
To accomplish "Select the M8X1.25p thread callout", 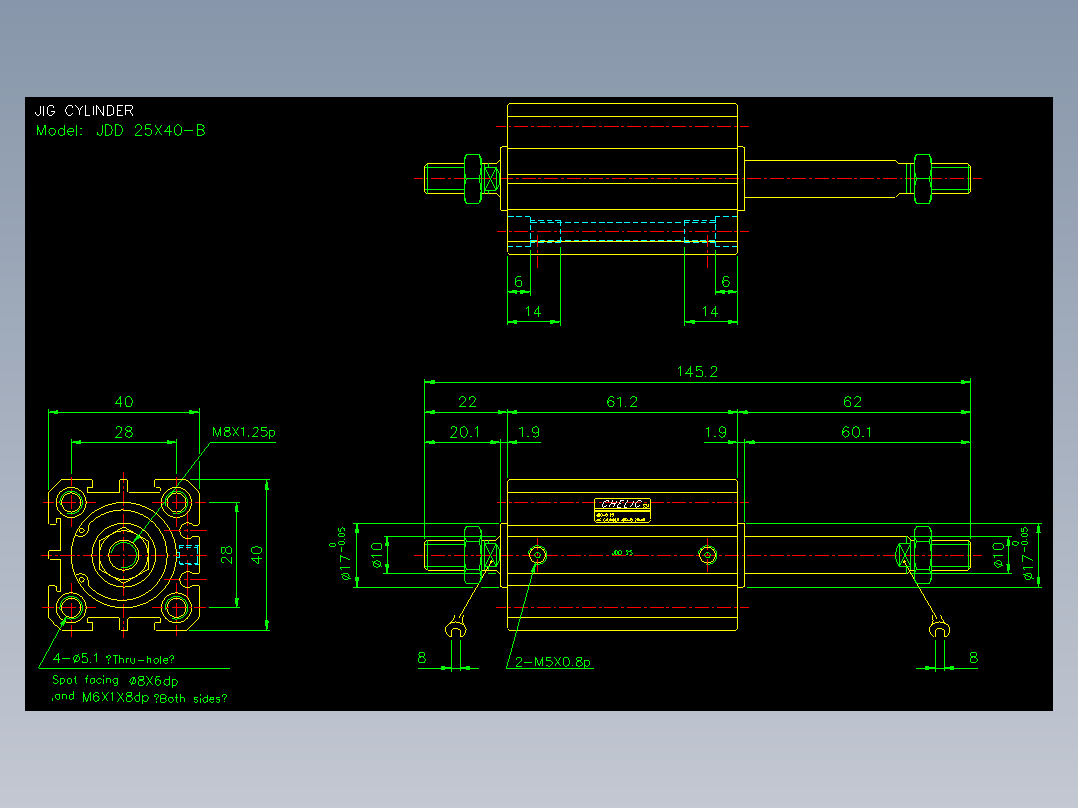I will click(x=243, y=432).
